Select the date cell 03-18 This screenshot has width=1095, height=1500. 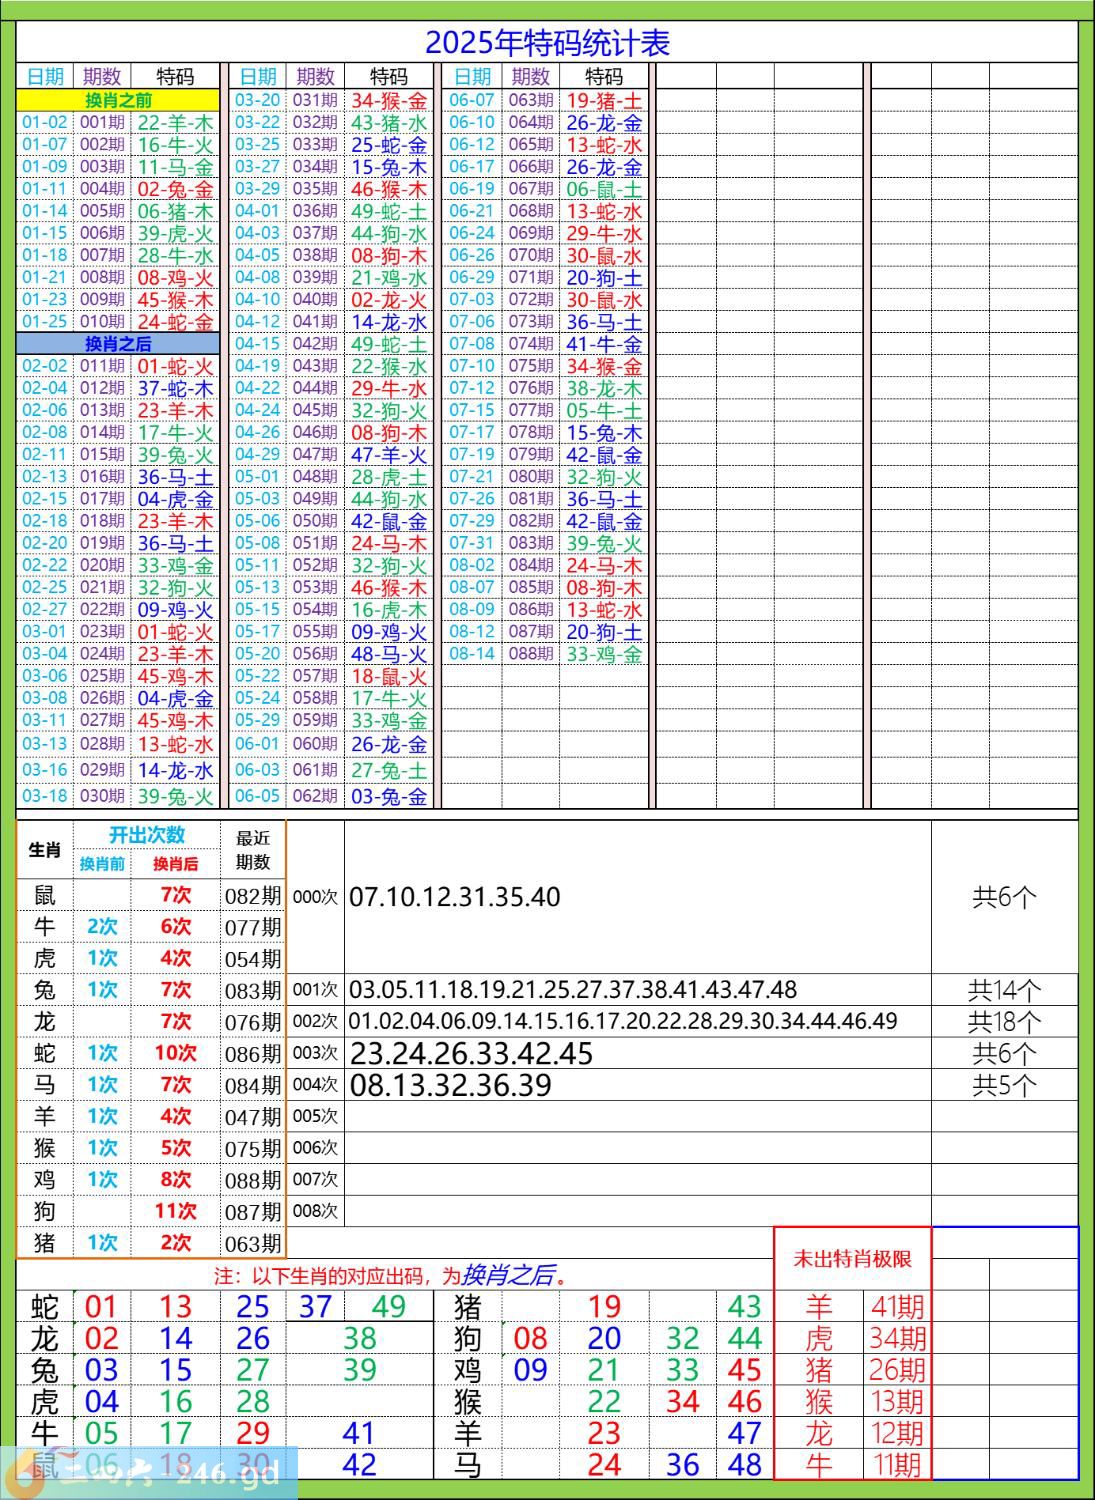tap(45, 796)
